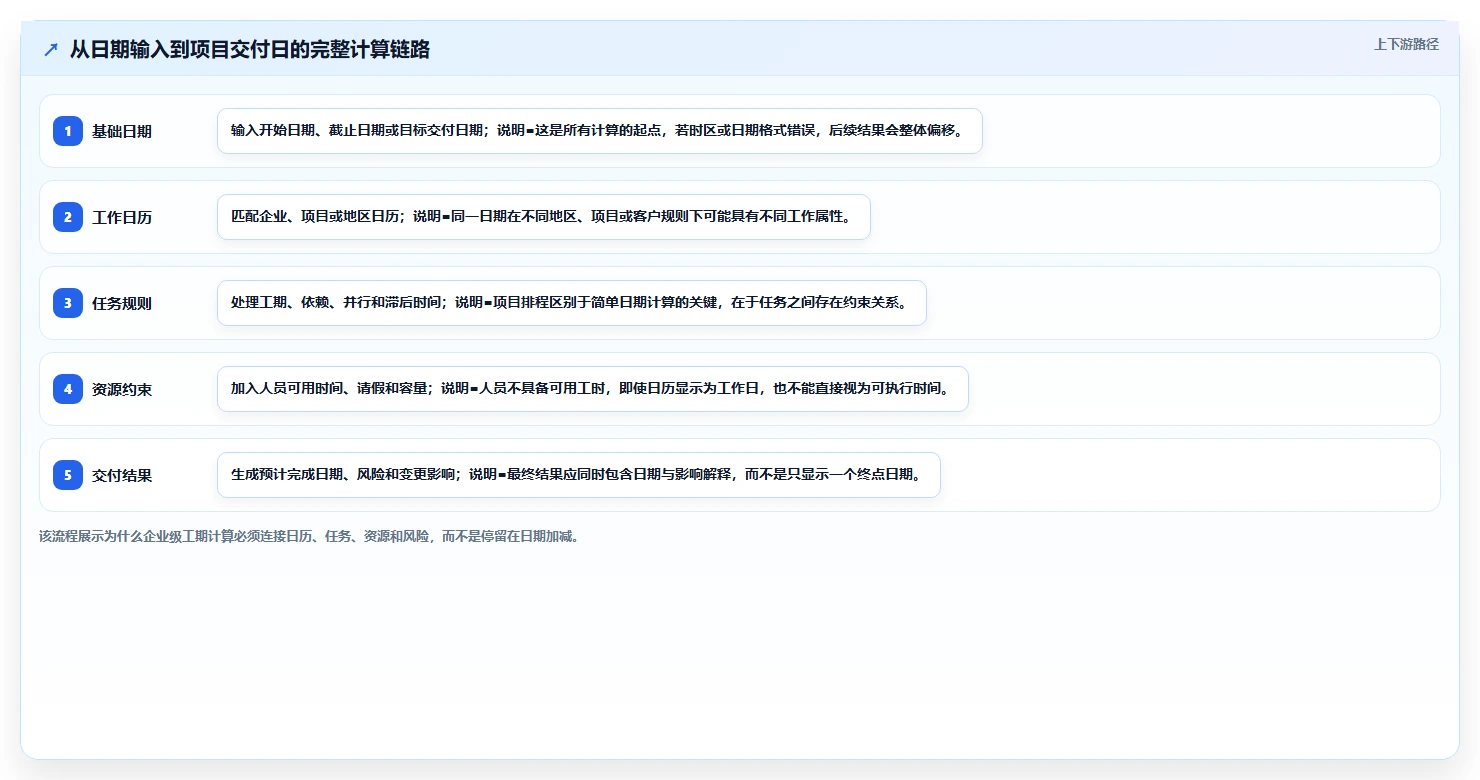1480x780 pixels.
Task: Click the 资源约束 step label
Action: (x=122, y=389)
